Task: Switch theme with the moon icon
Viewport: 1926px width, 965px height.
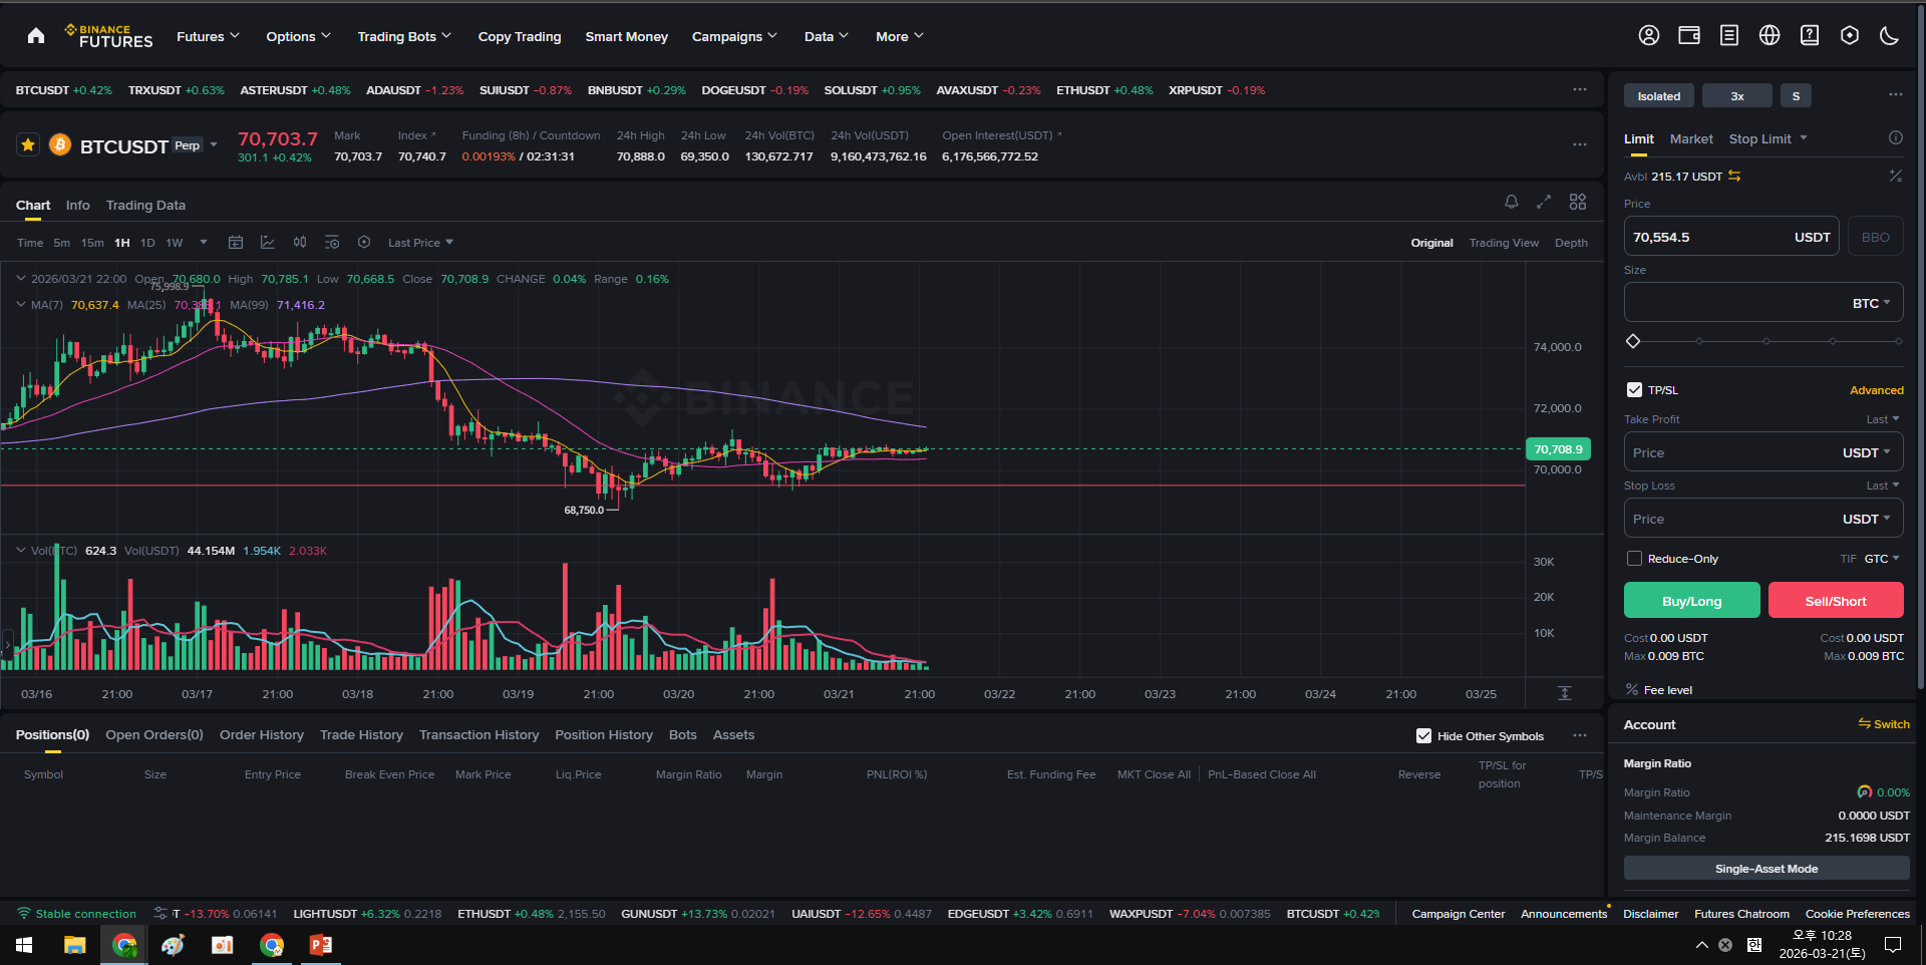Action: 1889,36
